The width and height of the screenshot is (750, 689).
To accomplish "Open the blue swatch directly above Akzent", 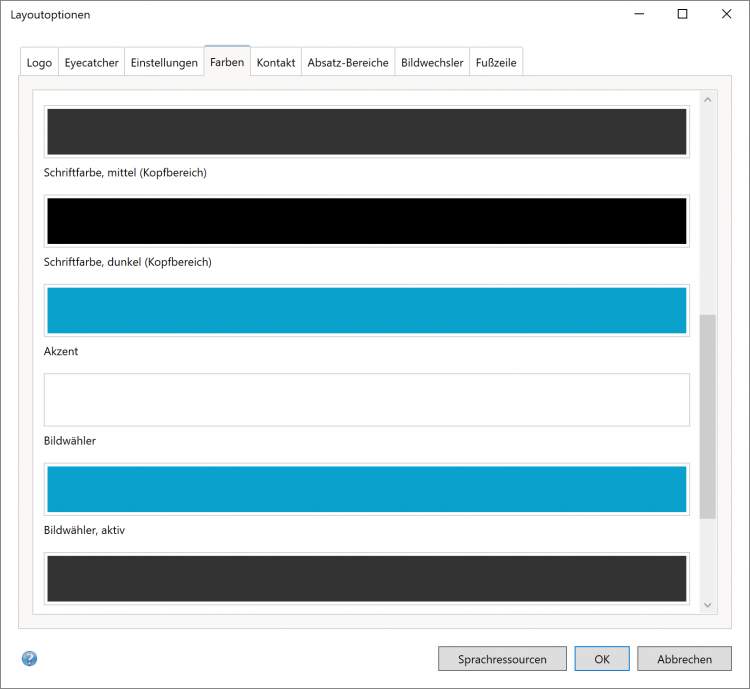I will pos(367,310).
